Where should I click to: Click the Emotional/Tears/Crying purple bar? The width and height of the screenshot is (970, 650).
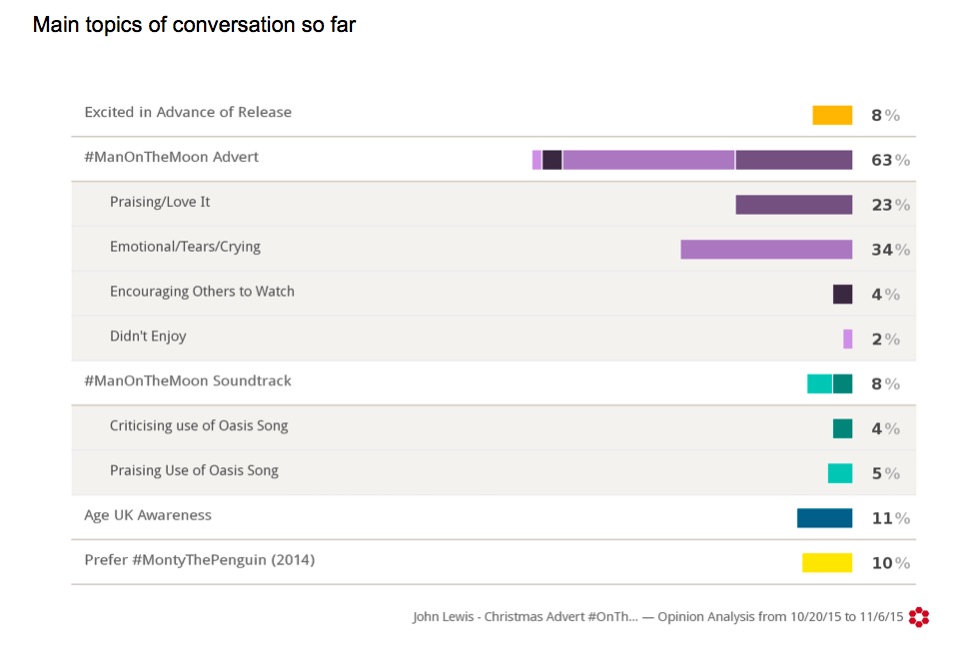766,249
